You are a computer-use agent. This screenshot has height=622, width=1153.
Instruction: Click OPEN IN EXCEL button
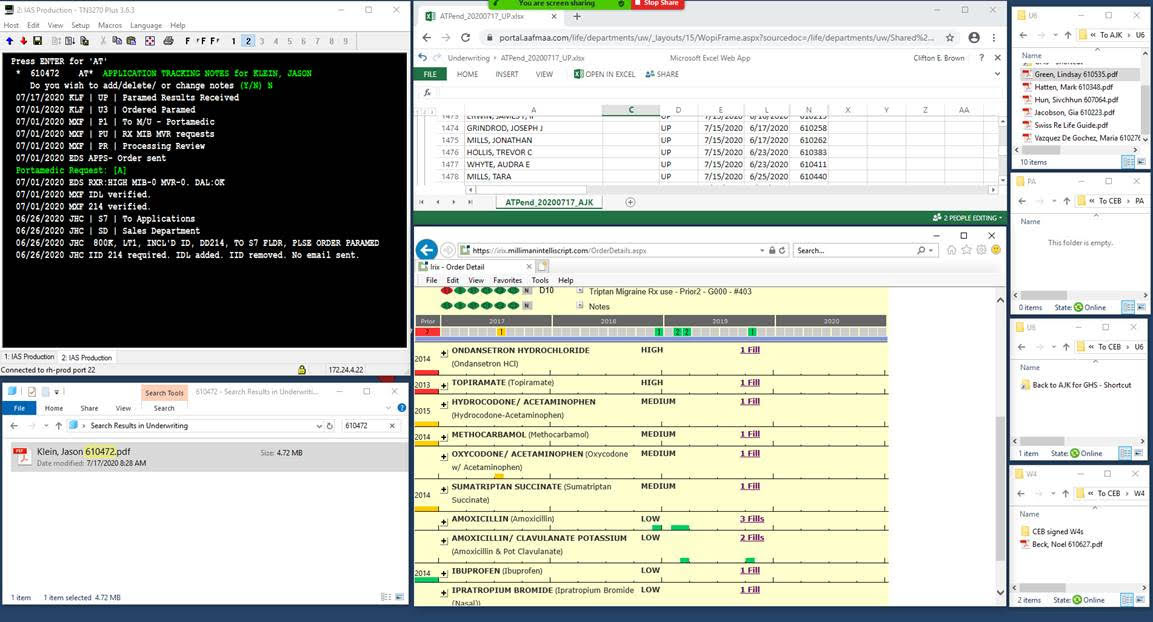pyautogui.click(x=604, y=74)
